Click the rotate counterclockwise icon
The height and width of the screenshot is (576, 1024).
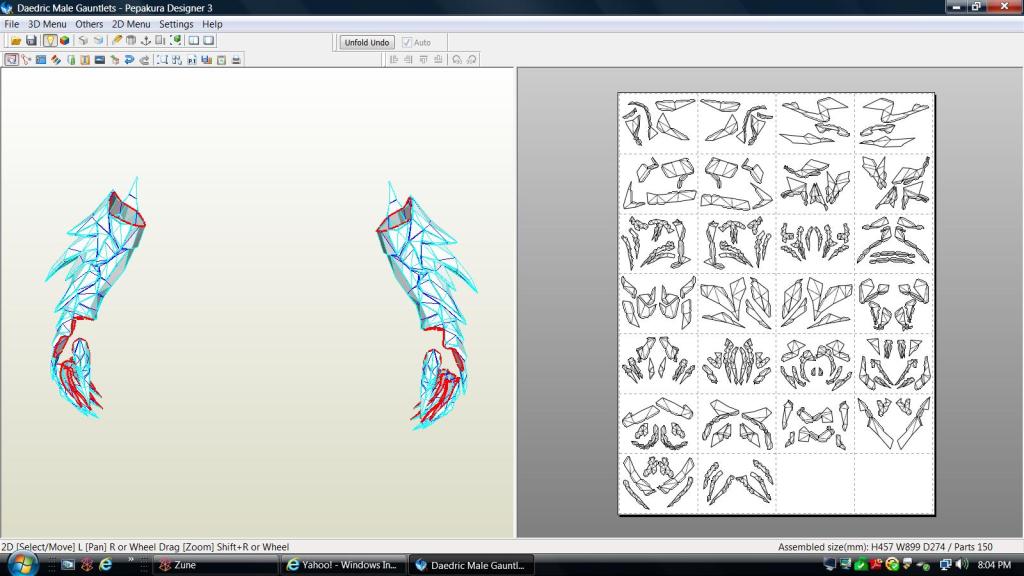pyautogui.click(x=456, y=59)
